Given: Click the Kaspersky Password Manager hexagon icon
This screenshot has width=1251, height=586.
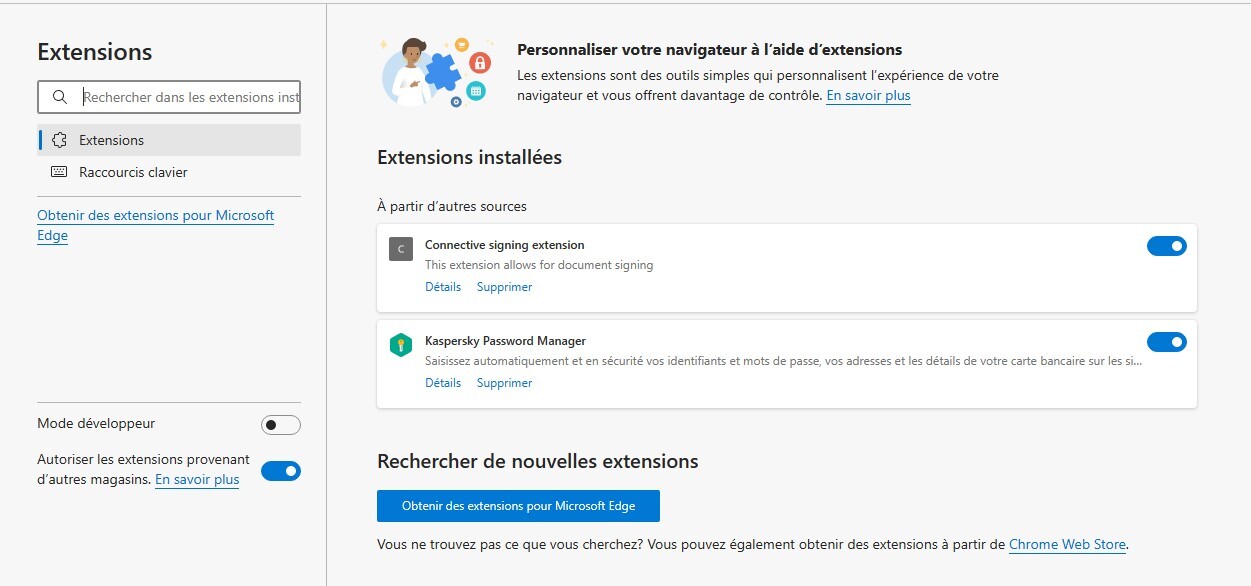Looking at the screenshot, I should point(400,346).
